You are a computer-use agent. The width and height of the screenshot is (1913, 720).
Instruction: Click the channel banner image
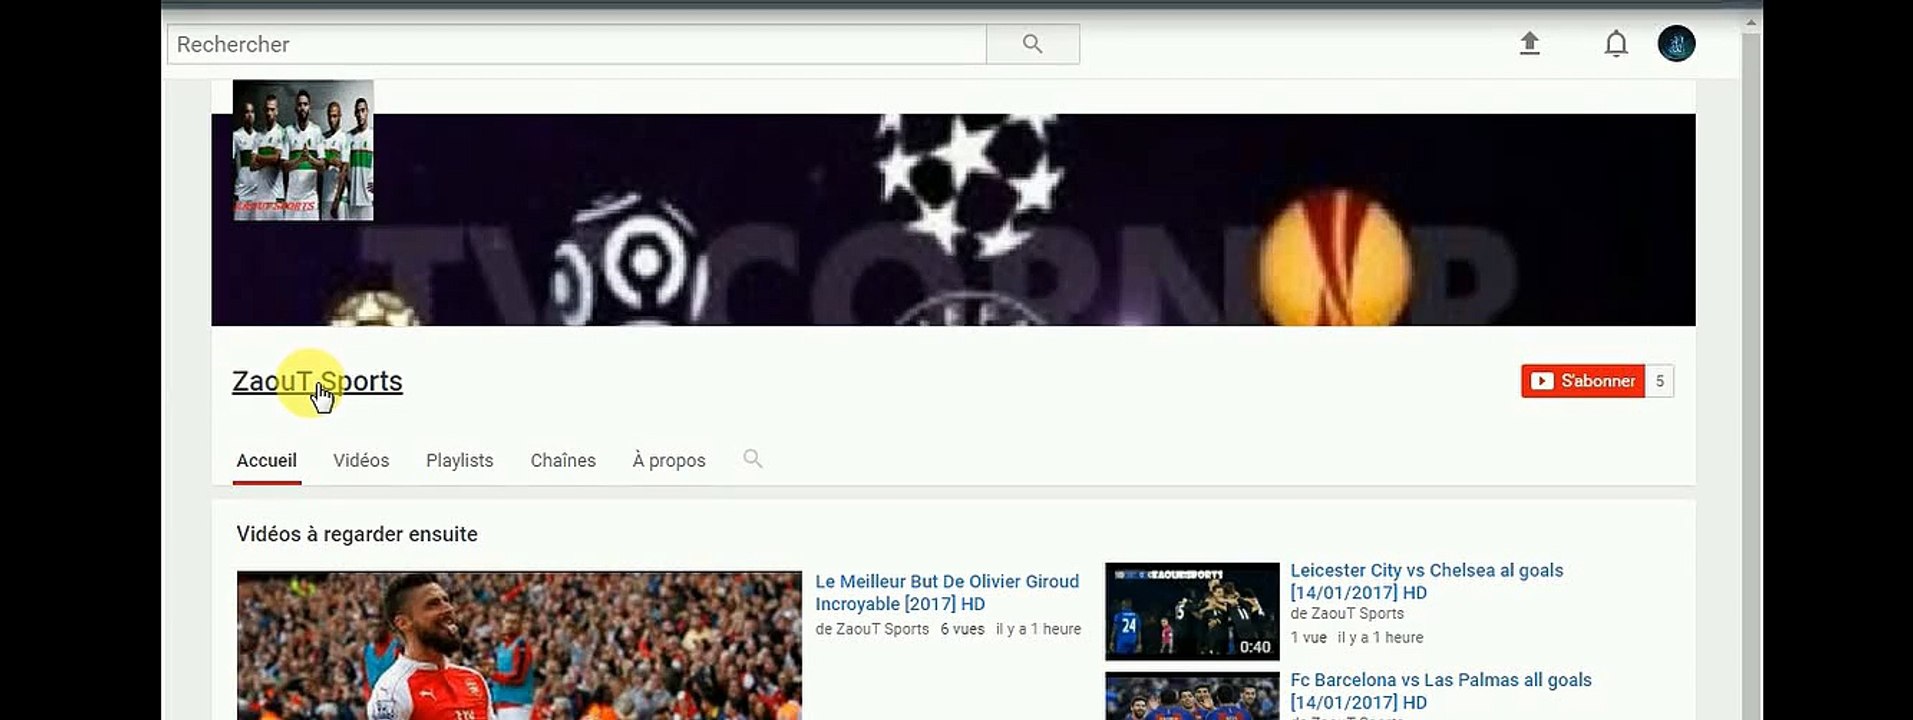(x=953, y=219)
